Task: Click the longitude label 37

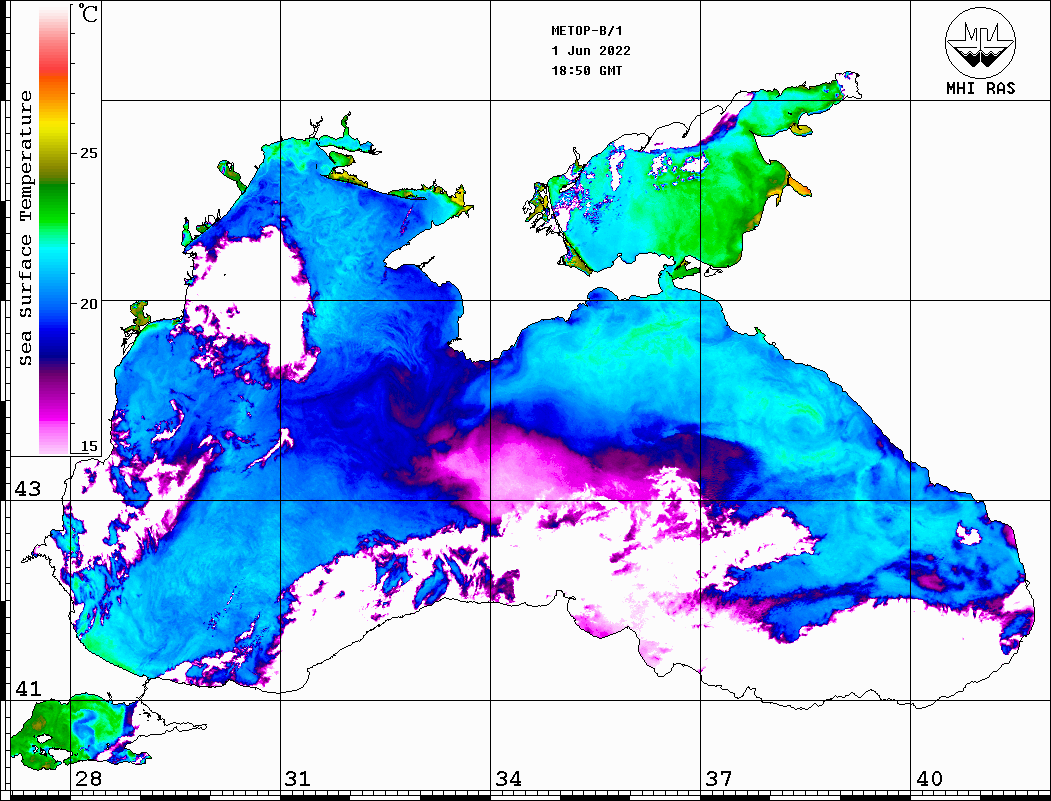Action: (718, 778)
